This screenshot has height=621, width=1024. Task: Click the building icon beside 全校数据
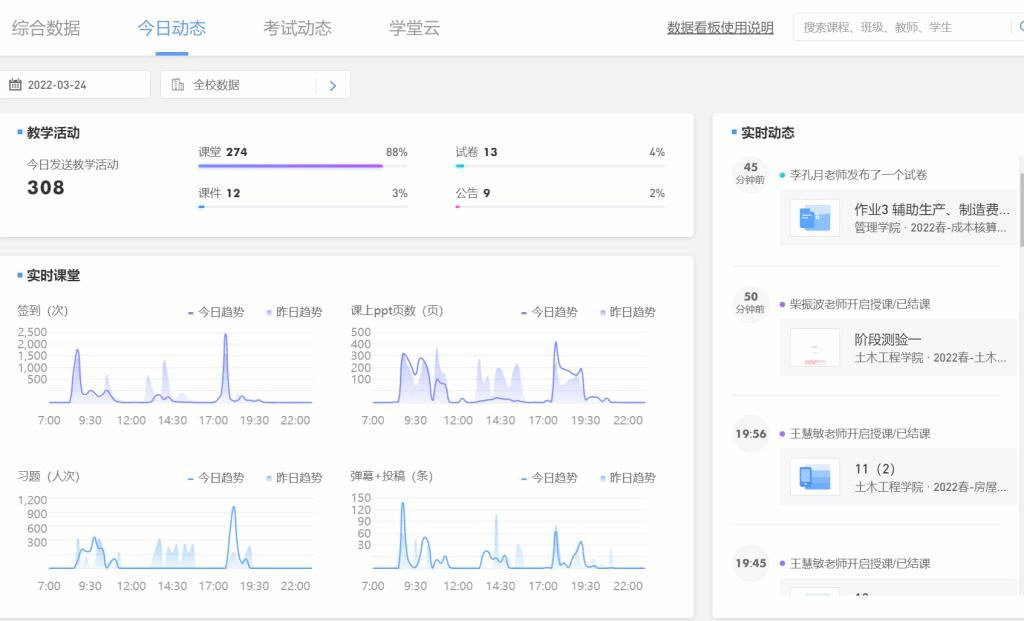point(178,85)
